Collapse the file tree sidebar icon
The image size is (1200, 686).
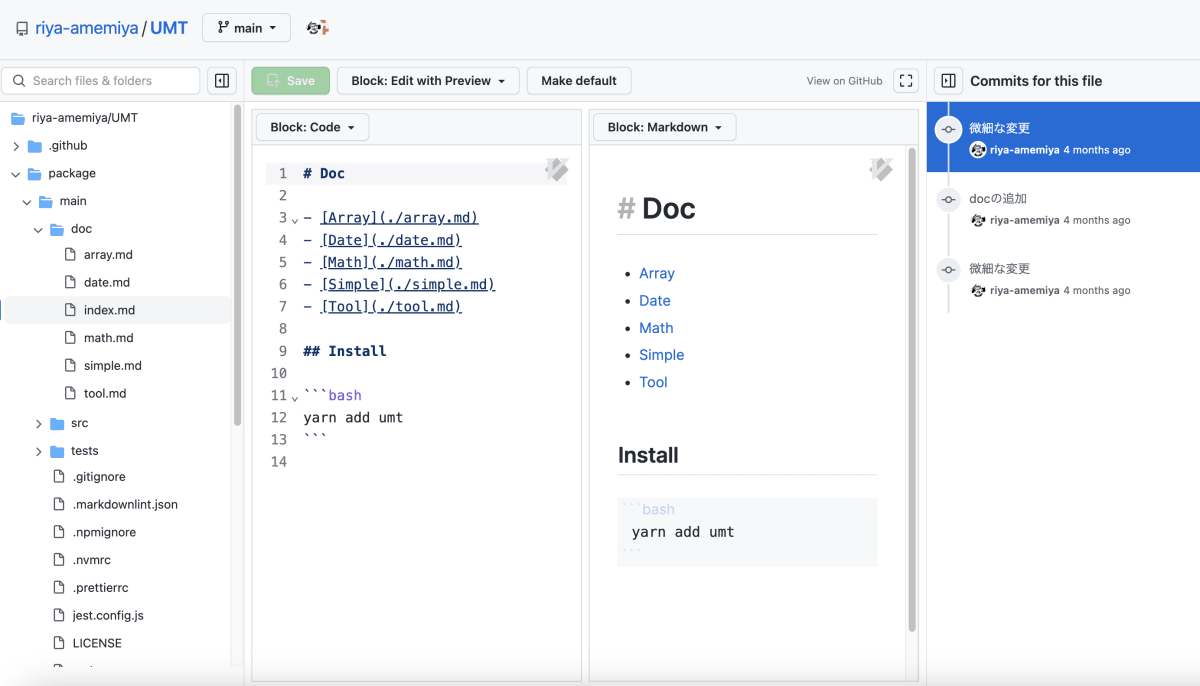[x=222, y=81]
